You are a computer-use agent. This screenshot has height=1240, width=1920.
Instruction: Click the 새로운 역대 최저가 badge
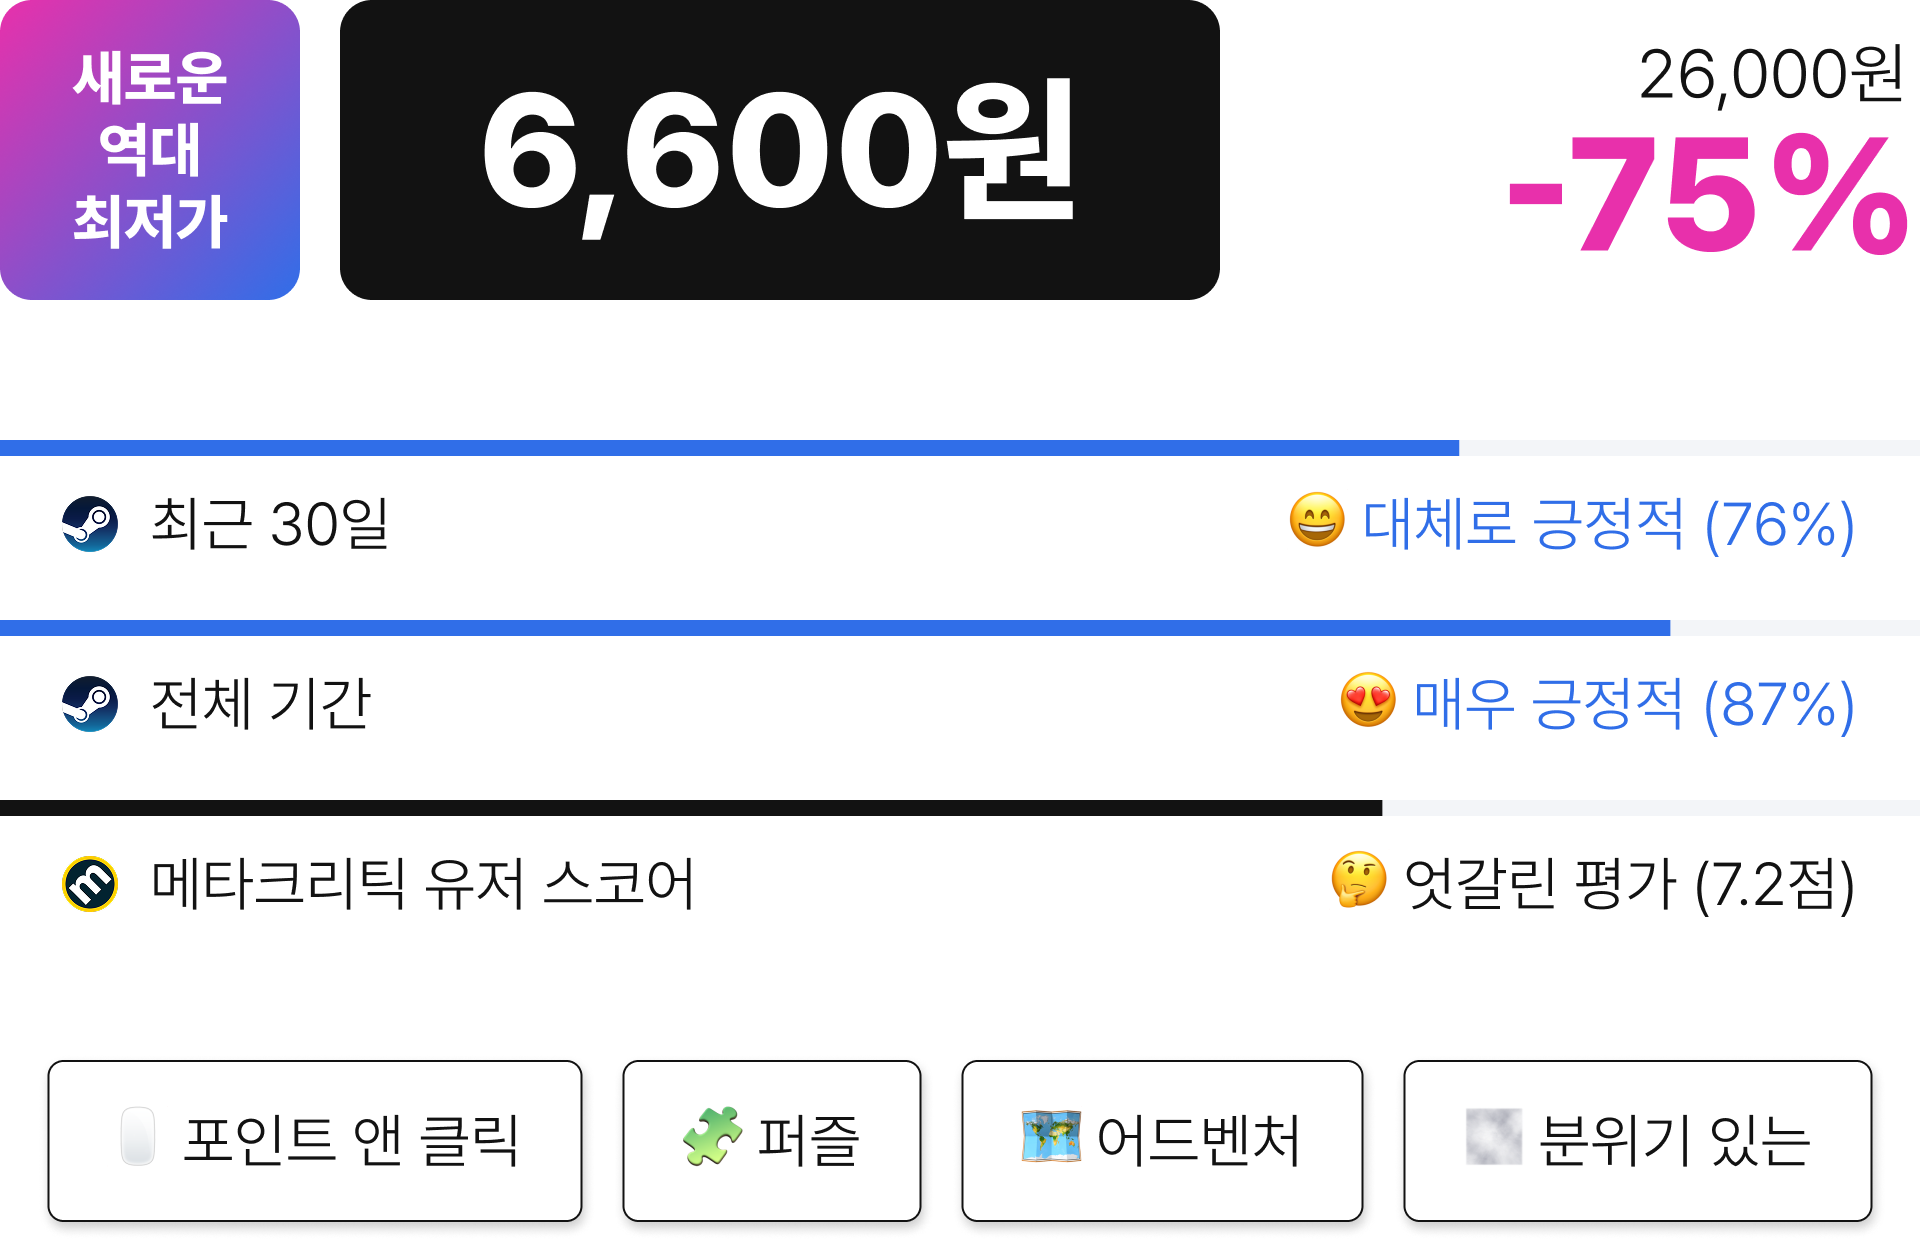pos(150,150)
